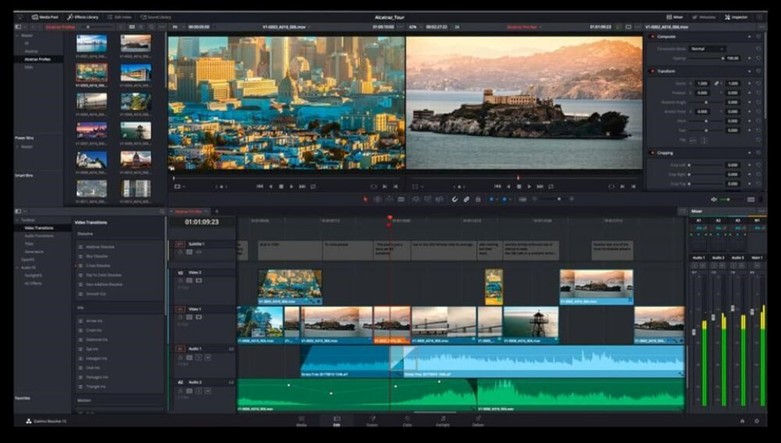Screen dimensions: 781x443
Task: Switch to the Fairlight page
Action: (443, 421)
